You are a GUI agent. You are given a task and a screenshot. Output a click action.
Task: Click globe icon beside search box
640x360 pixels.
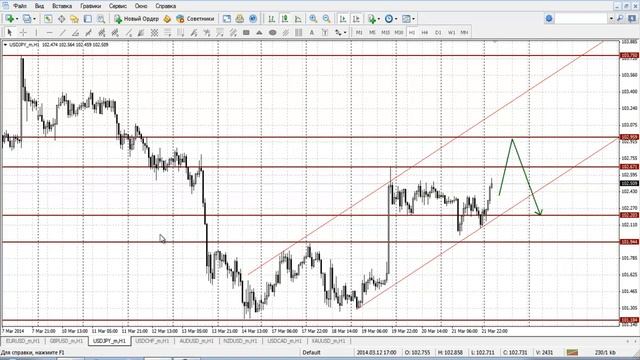coord(549,18)
